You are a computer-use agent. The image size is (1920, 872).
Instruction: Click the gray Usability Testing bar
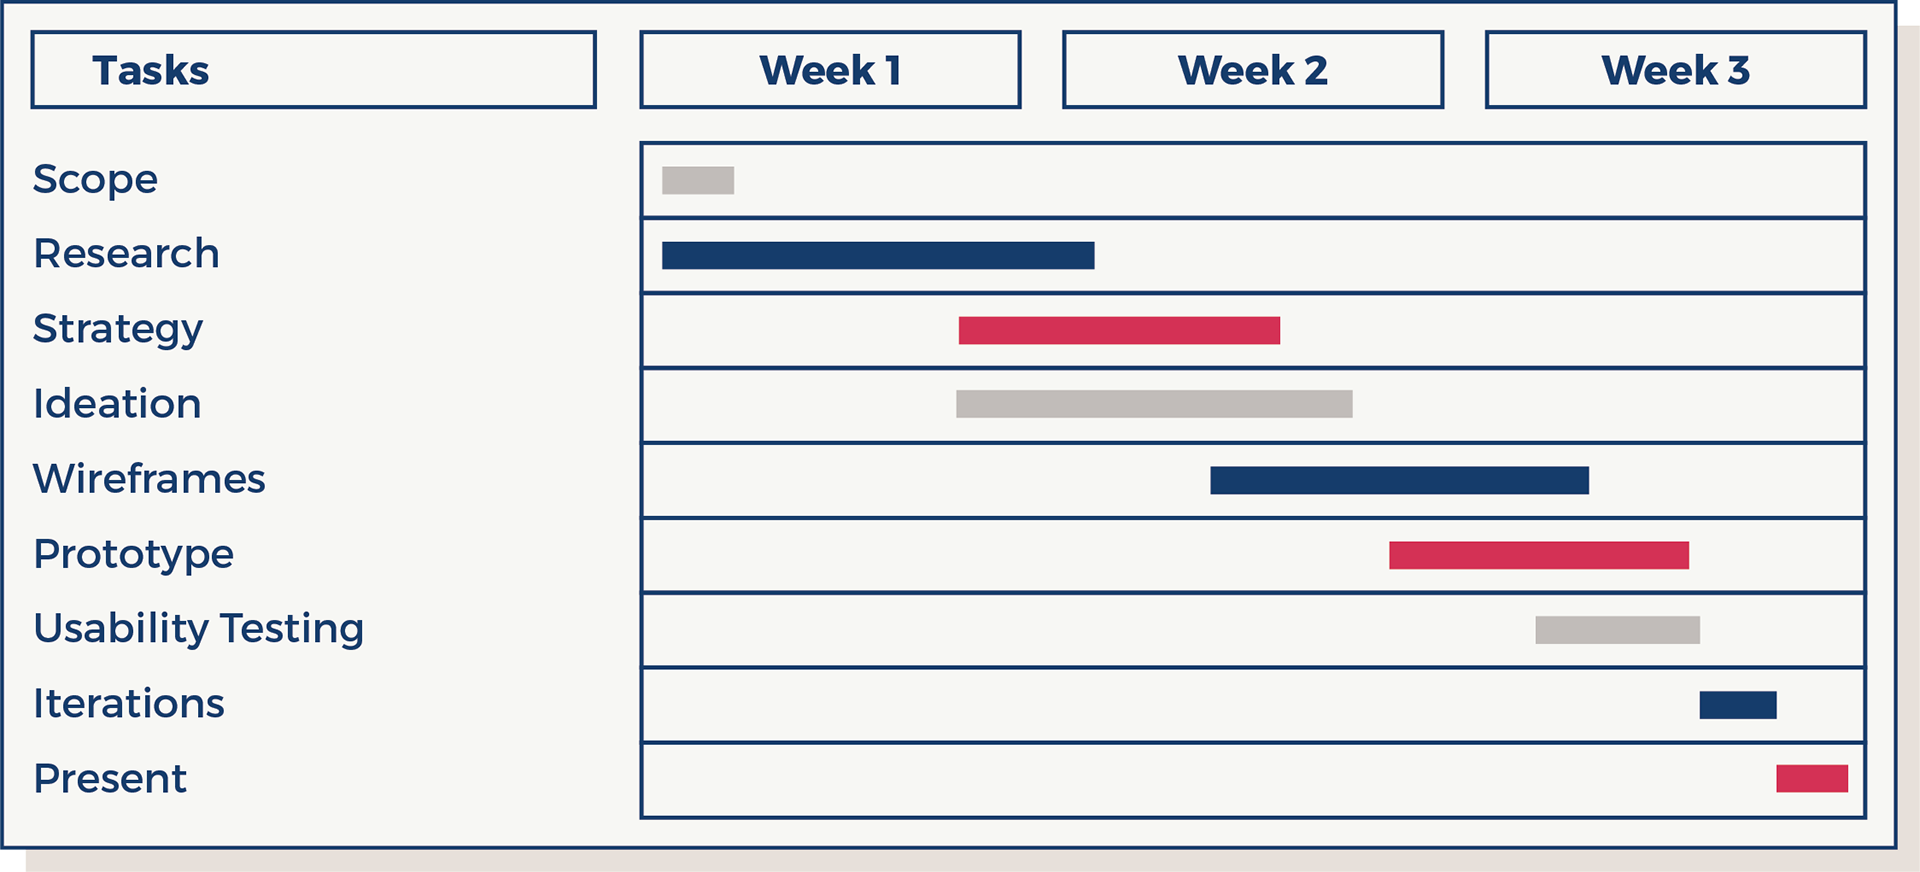(x=1618, y=630)
